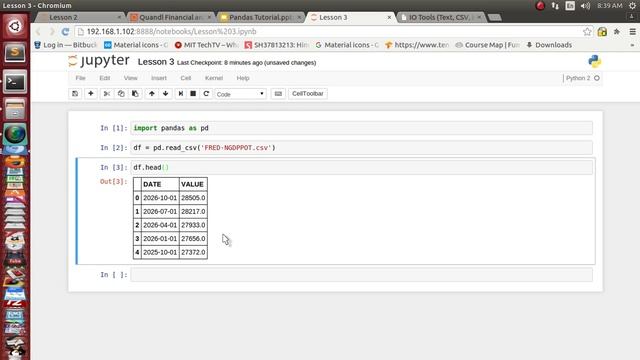The width and height of the screenshot is (640, 360).
Task: Click the CellToolbar button
Action: coord(308,93)
